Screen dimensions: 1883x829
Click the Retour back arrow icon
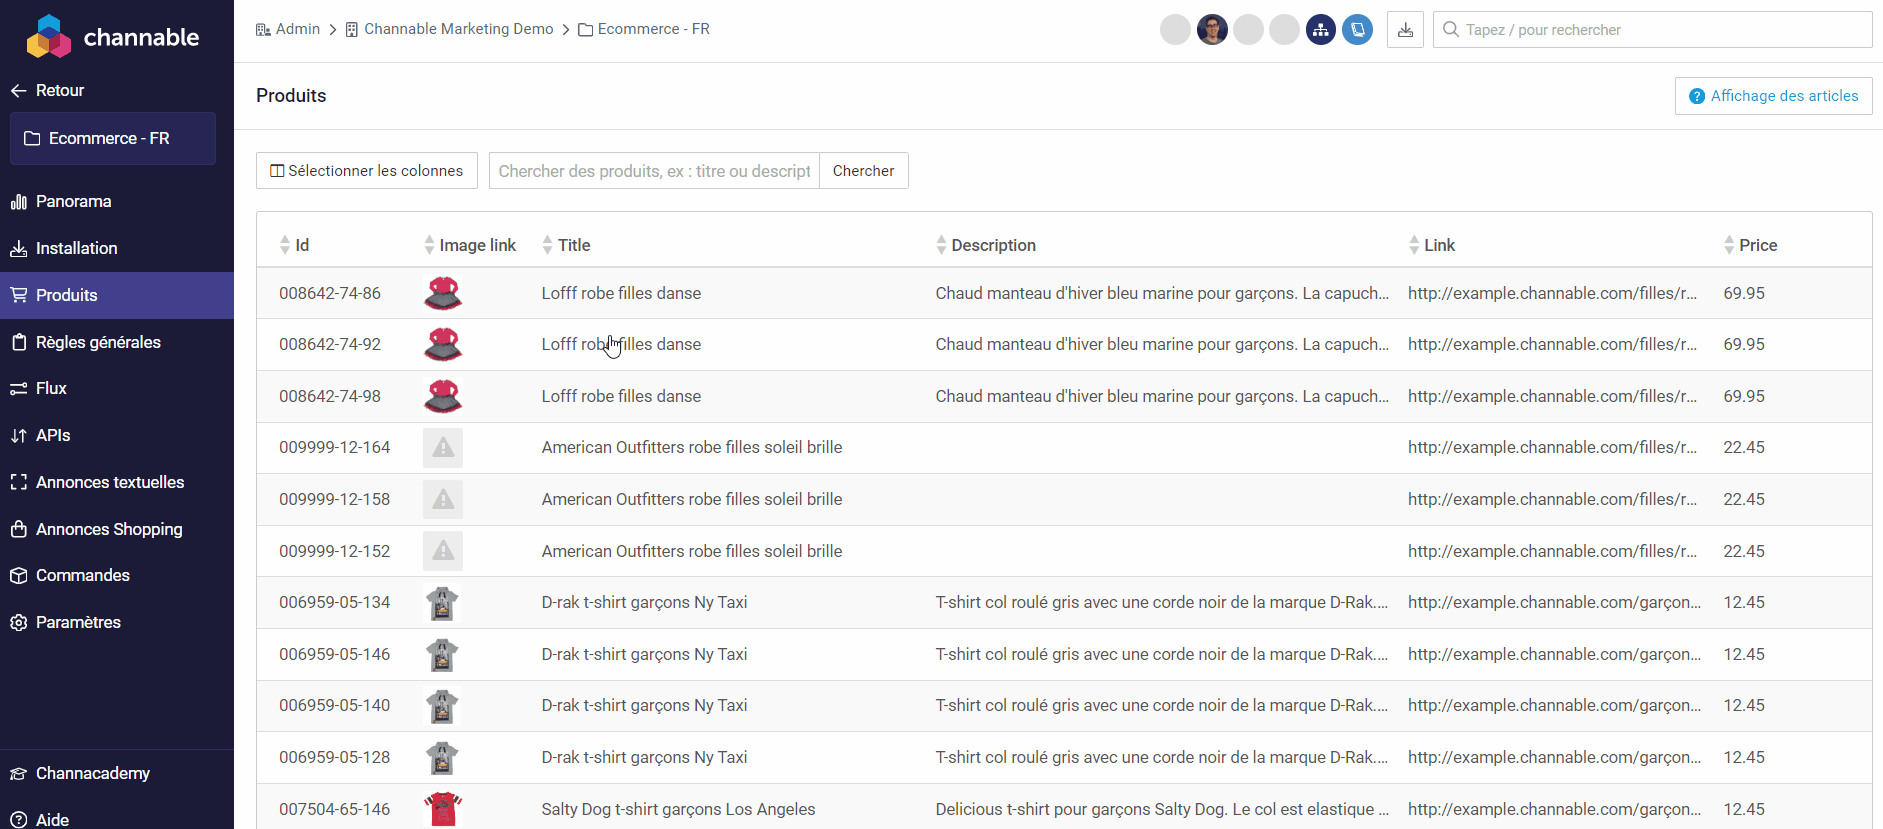click(18, 90)
